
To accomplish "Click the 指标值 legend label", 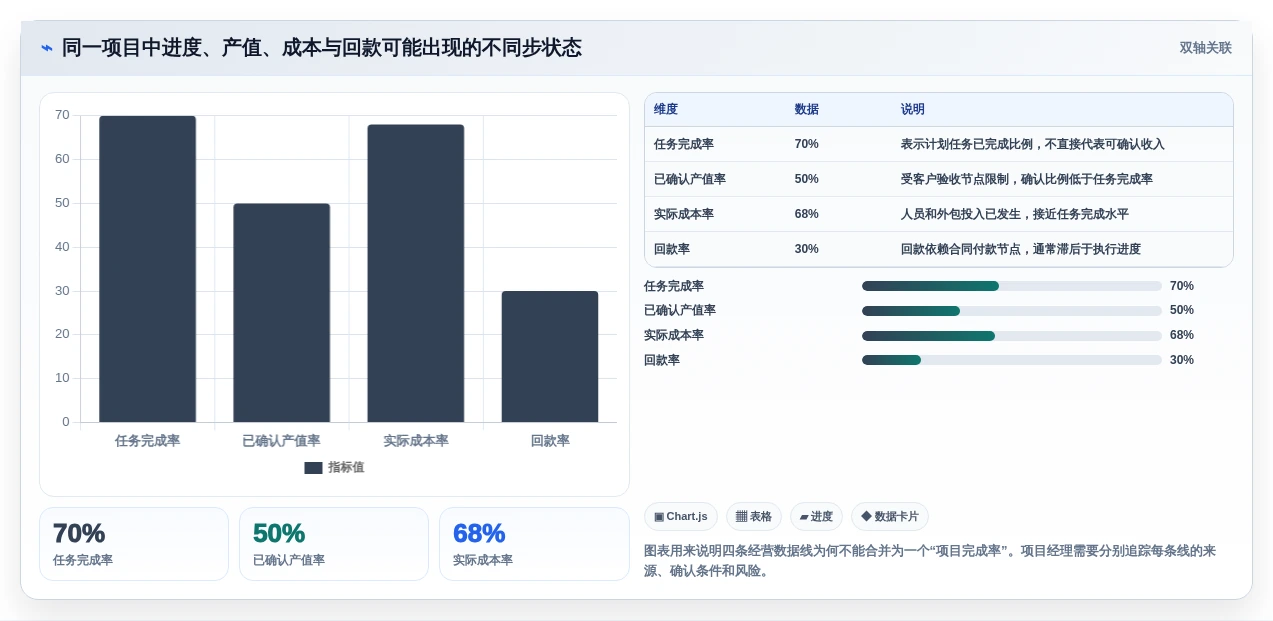I will tap(346, 468).
